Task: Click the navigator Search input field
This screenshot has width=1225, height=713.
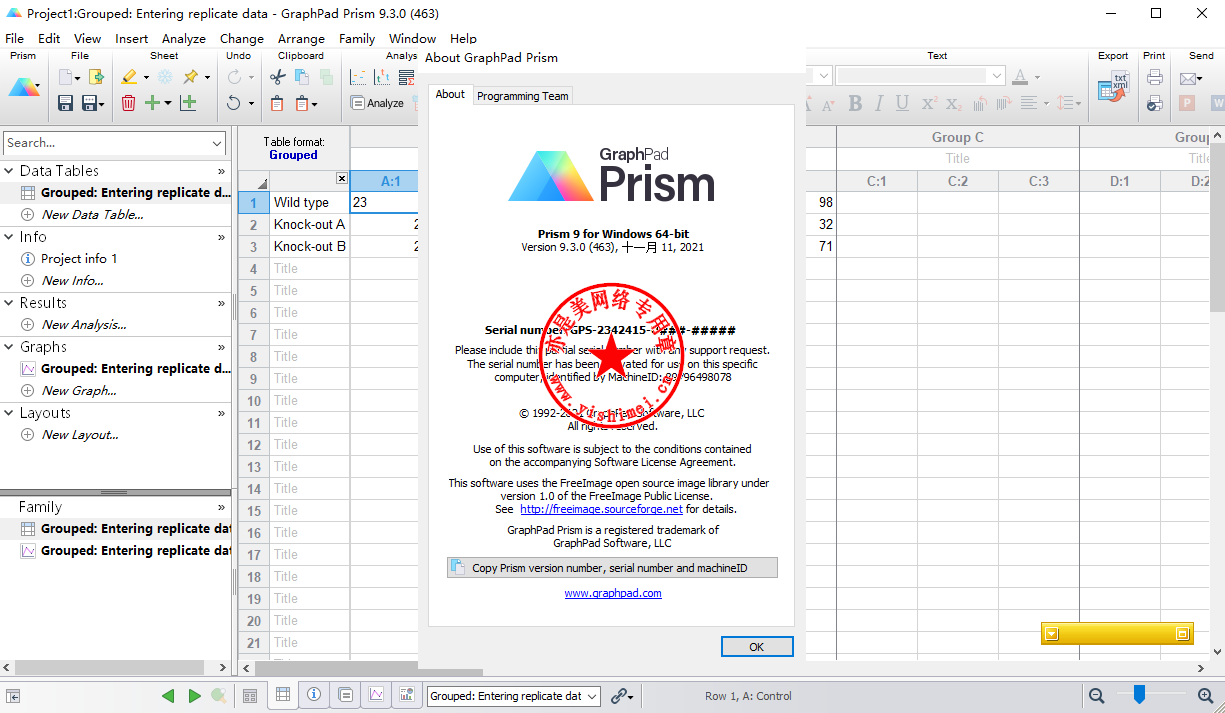Action: tap(108, 143)
